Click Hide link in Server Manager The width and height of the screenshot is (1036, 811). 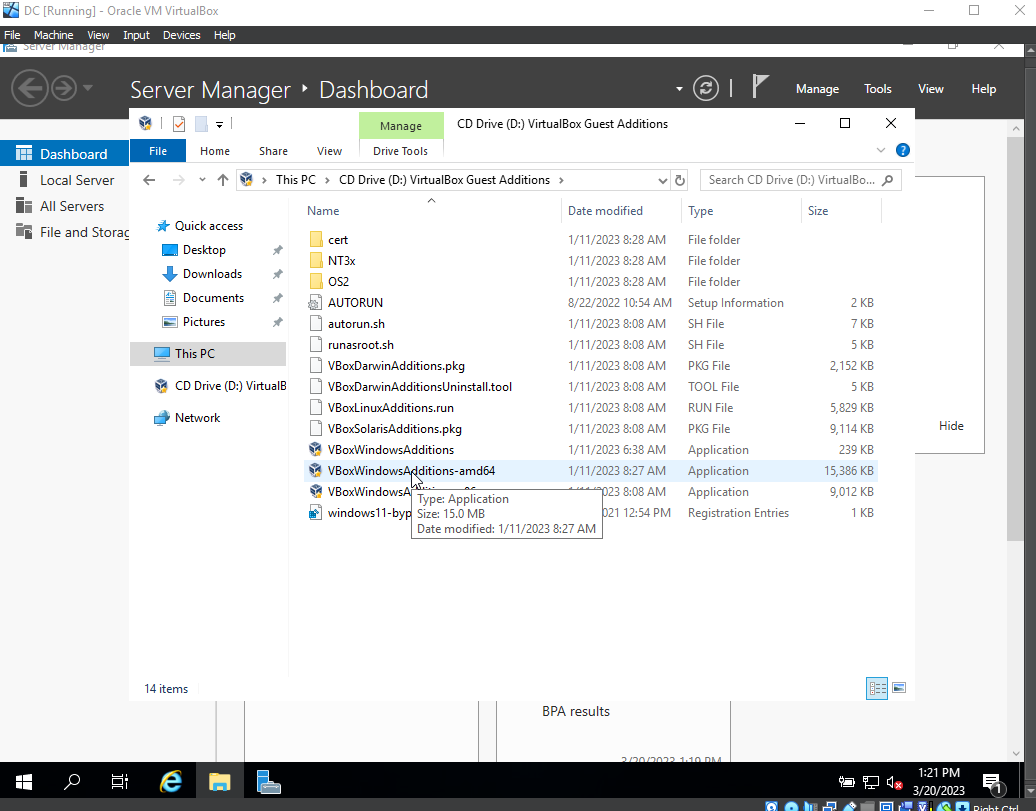(951, 426)
